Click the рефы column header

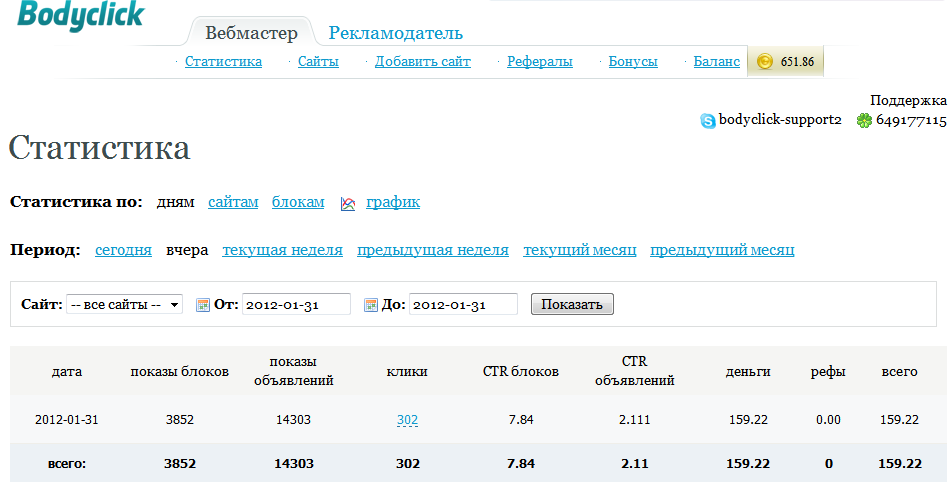pos(828,372)
